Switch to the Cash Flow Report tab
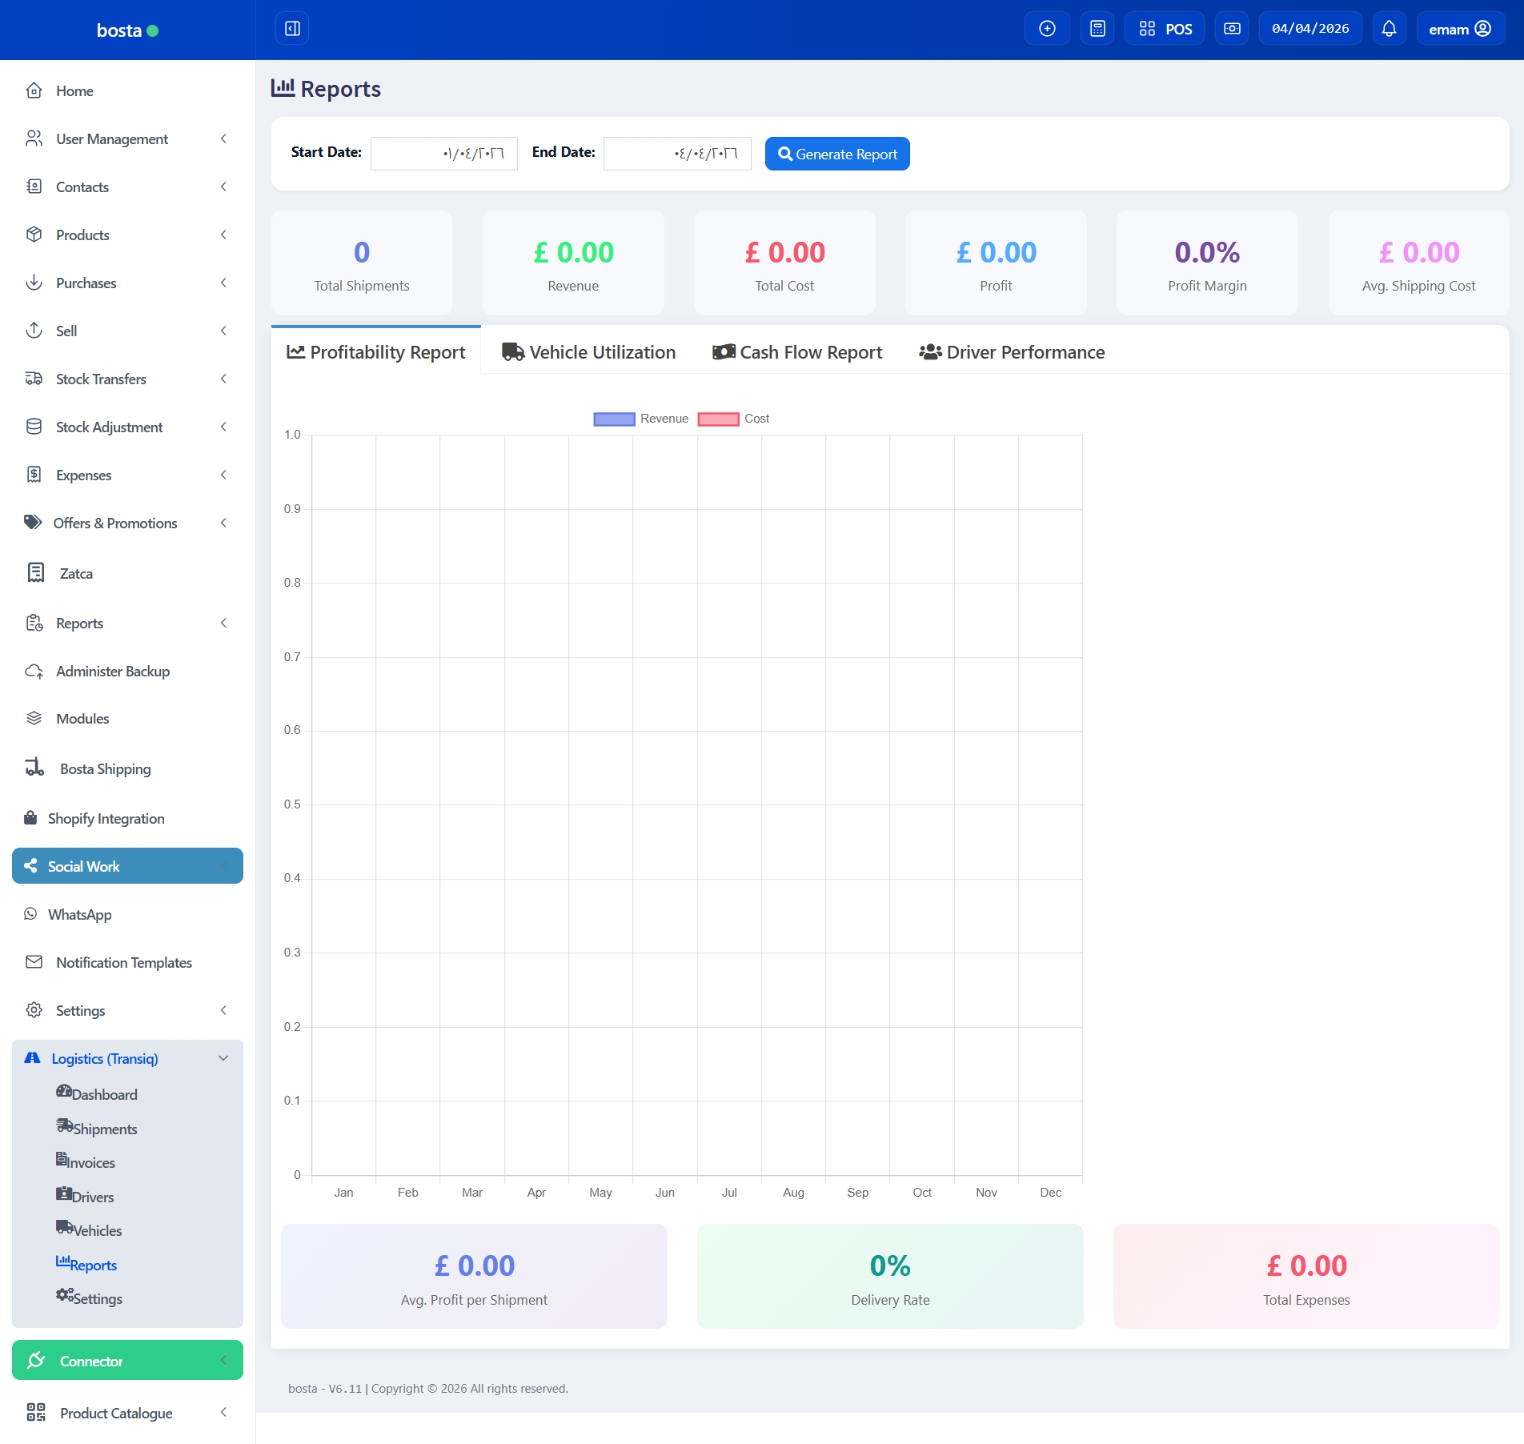Viewport: 1524px width, 1444px height. point(797,352)
